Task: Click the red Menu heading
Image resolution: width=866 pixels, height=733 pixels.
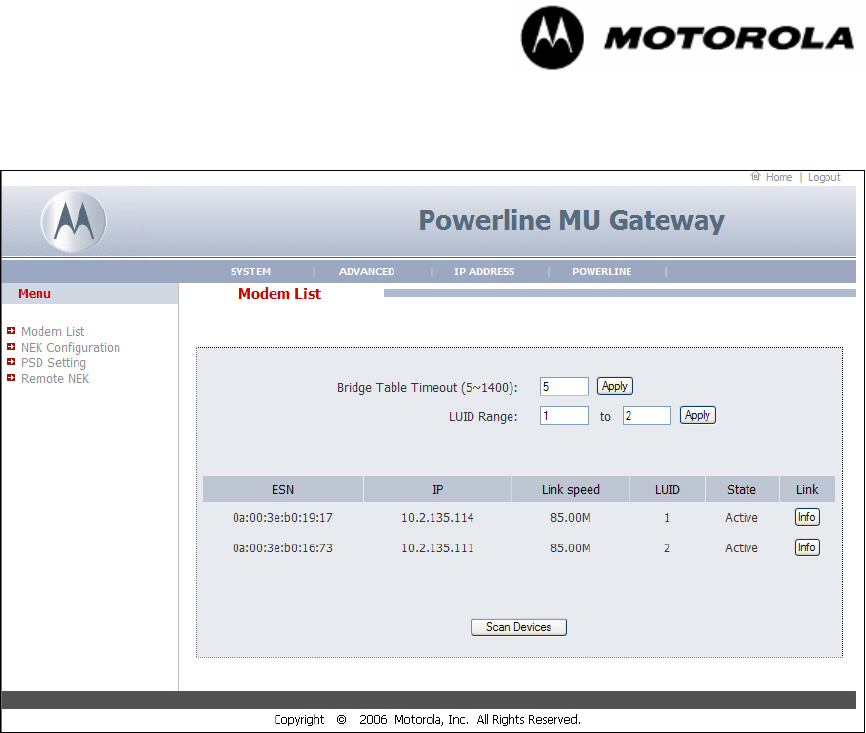Action: click(34, 294)
